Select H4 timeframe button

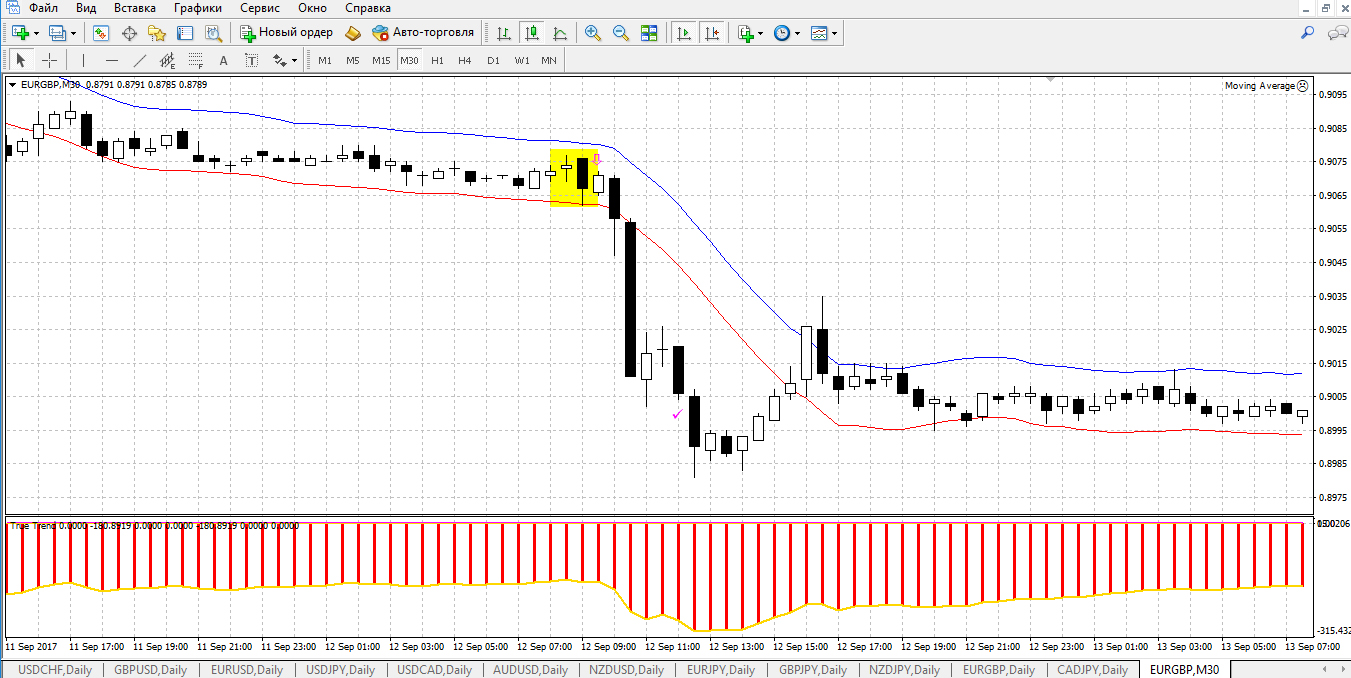(x=465, y=60)
